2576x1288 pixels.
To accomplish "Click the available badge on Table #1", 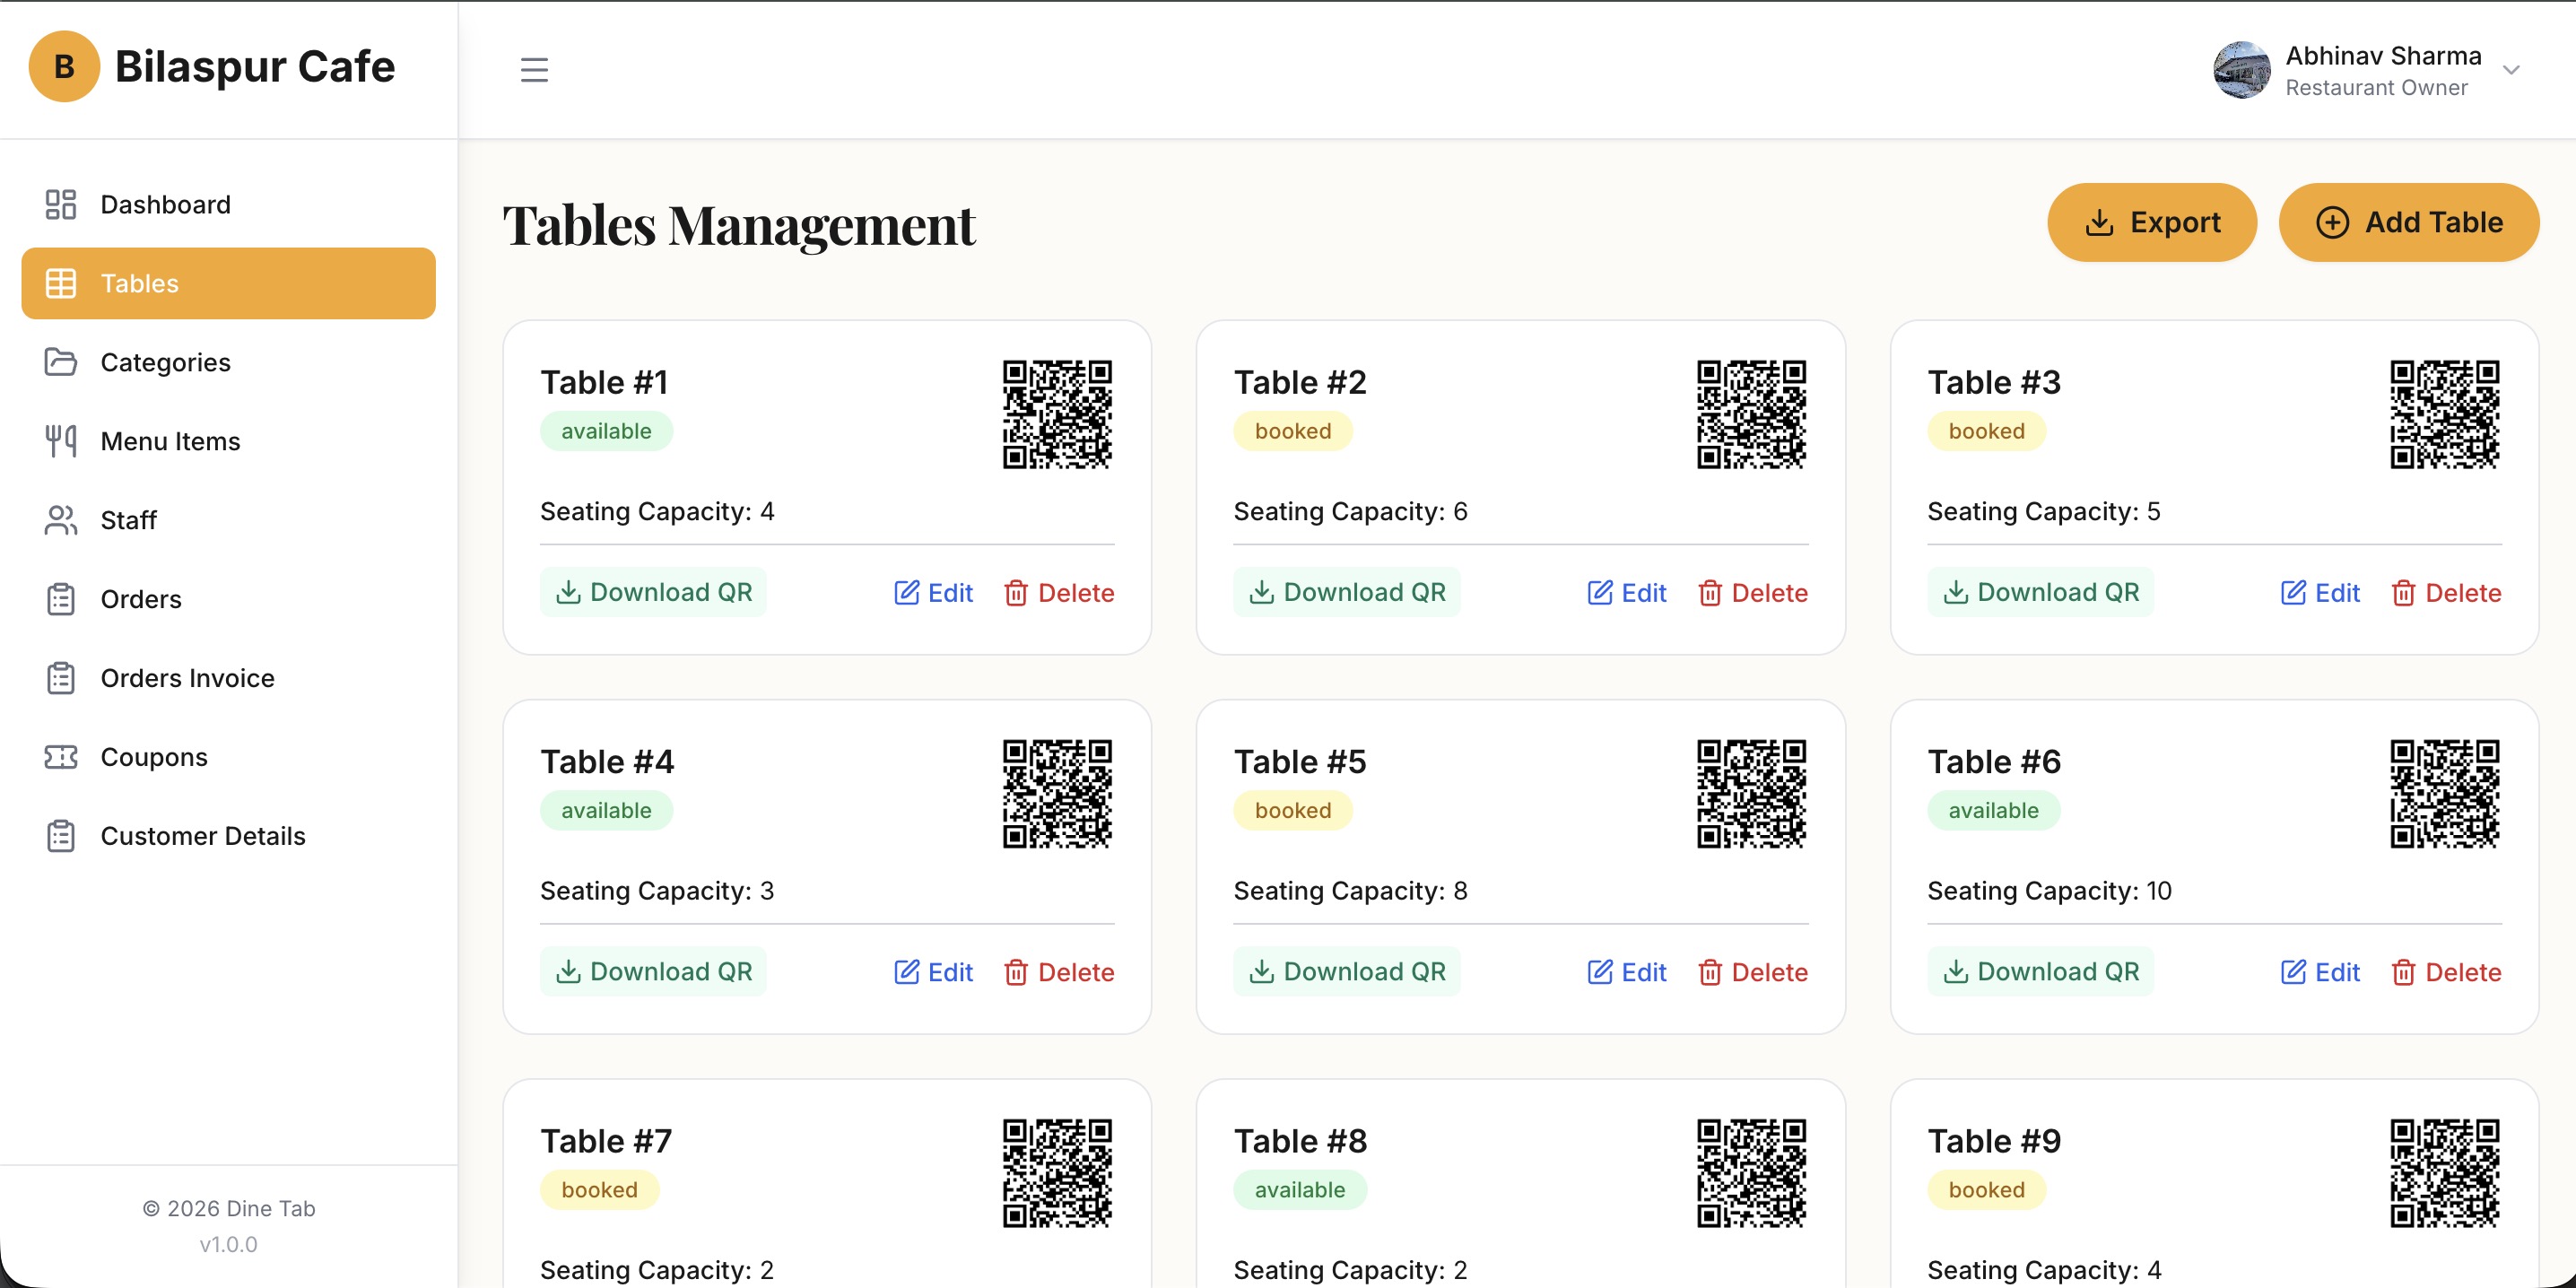I will pos(606,431).
